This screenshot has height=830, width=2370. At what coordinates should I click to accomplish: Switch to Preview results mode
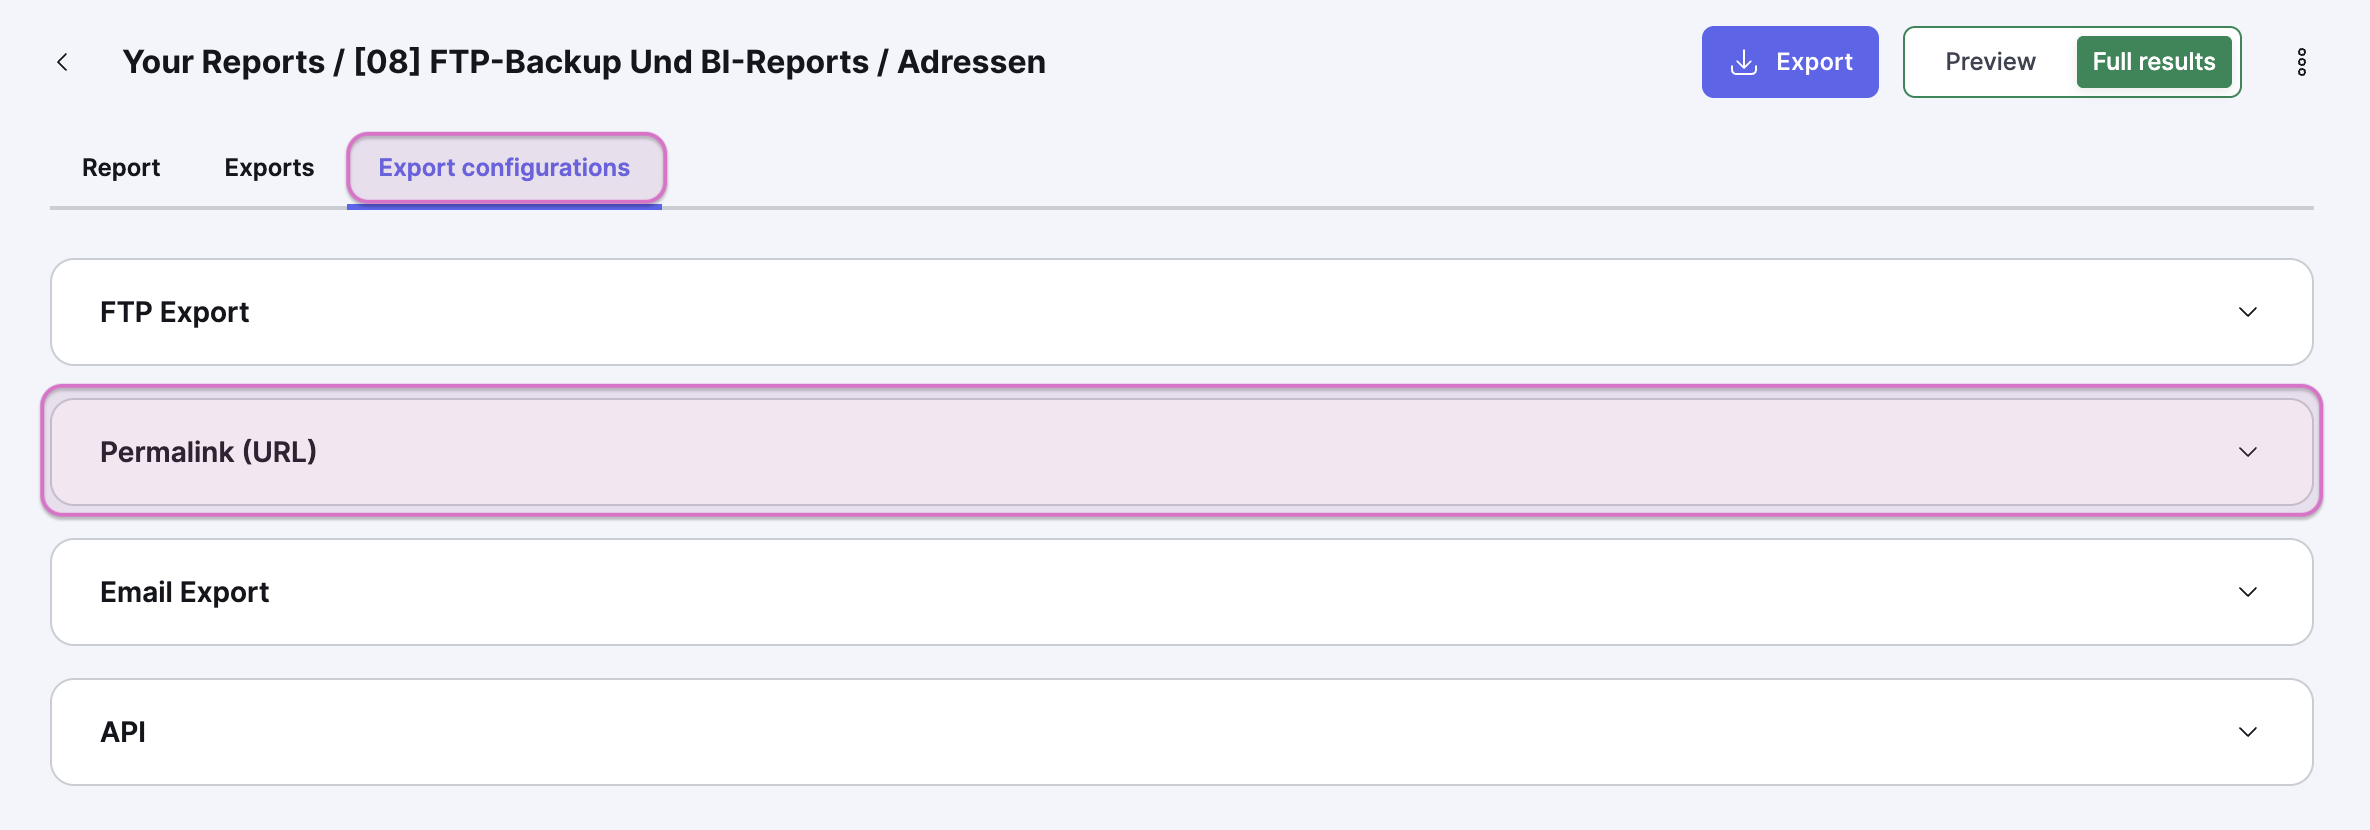coord(1990,62)
